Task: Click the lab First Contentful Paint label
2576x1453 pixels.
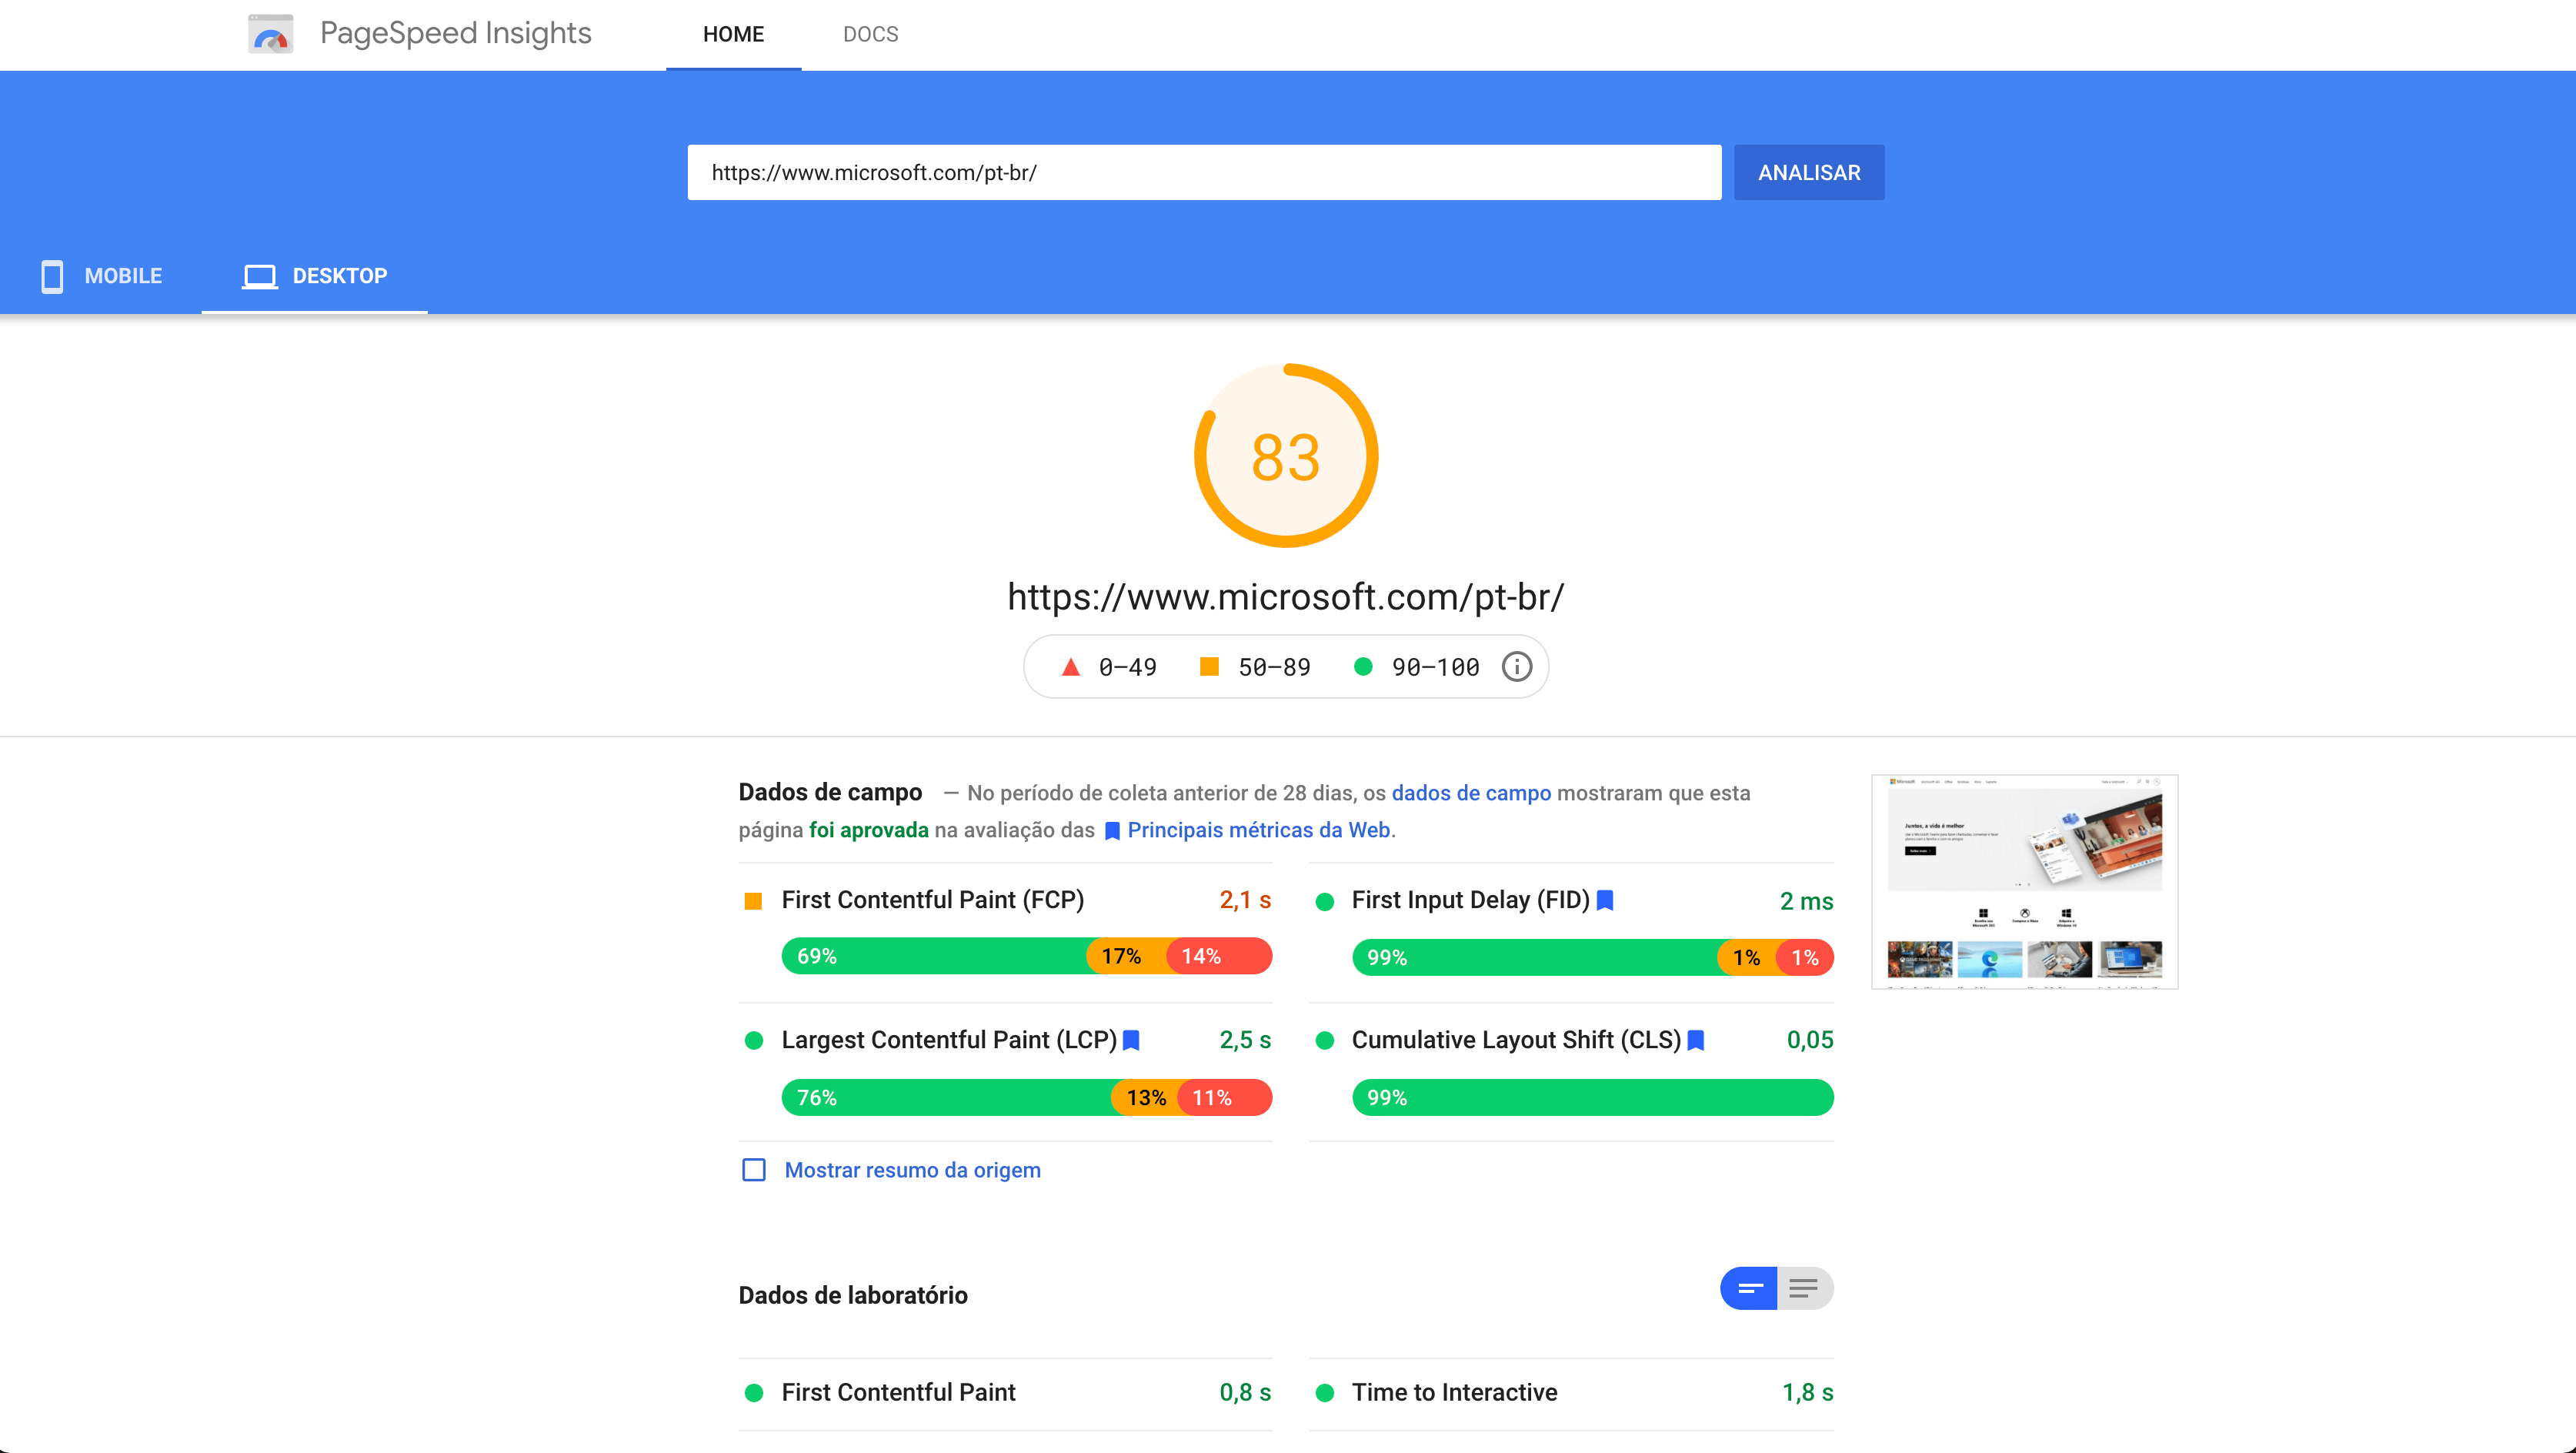Action: click(x=898, y=1392)
